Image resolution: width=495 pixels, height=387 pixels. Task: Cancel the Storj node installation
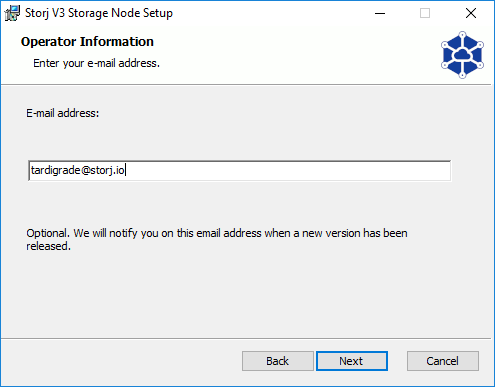pyautogui.click(x=443, y=361)
